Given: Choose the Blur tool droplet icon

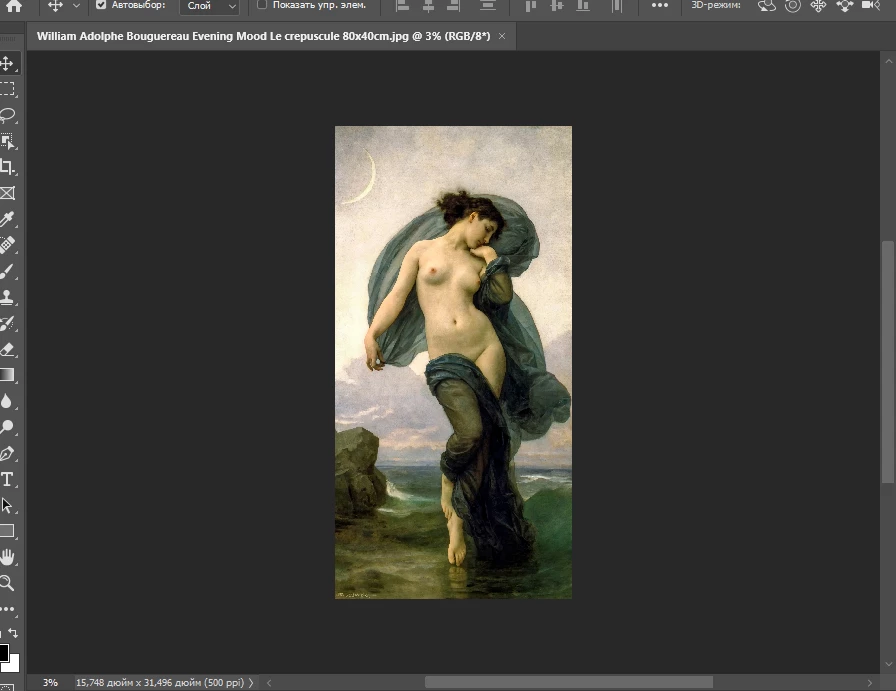Looking at the screenshot, I should tap(7, 401).
